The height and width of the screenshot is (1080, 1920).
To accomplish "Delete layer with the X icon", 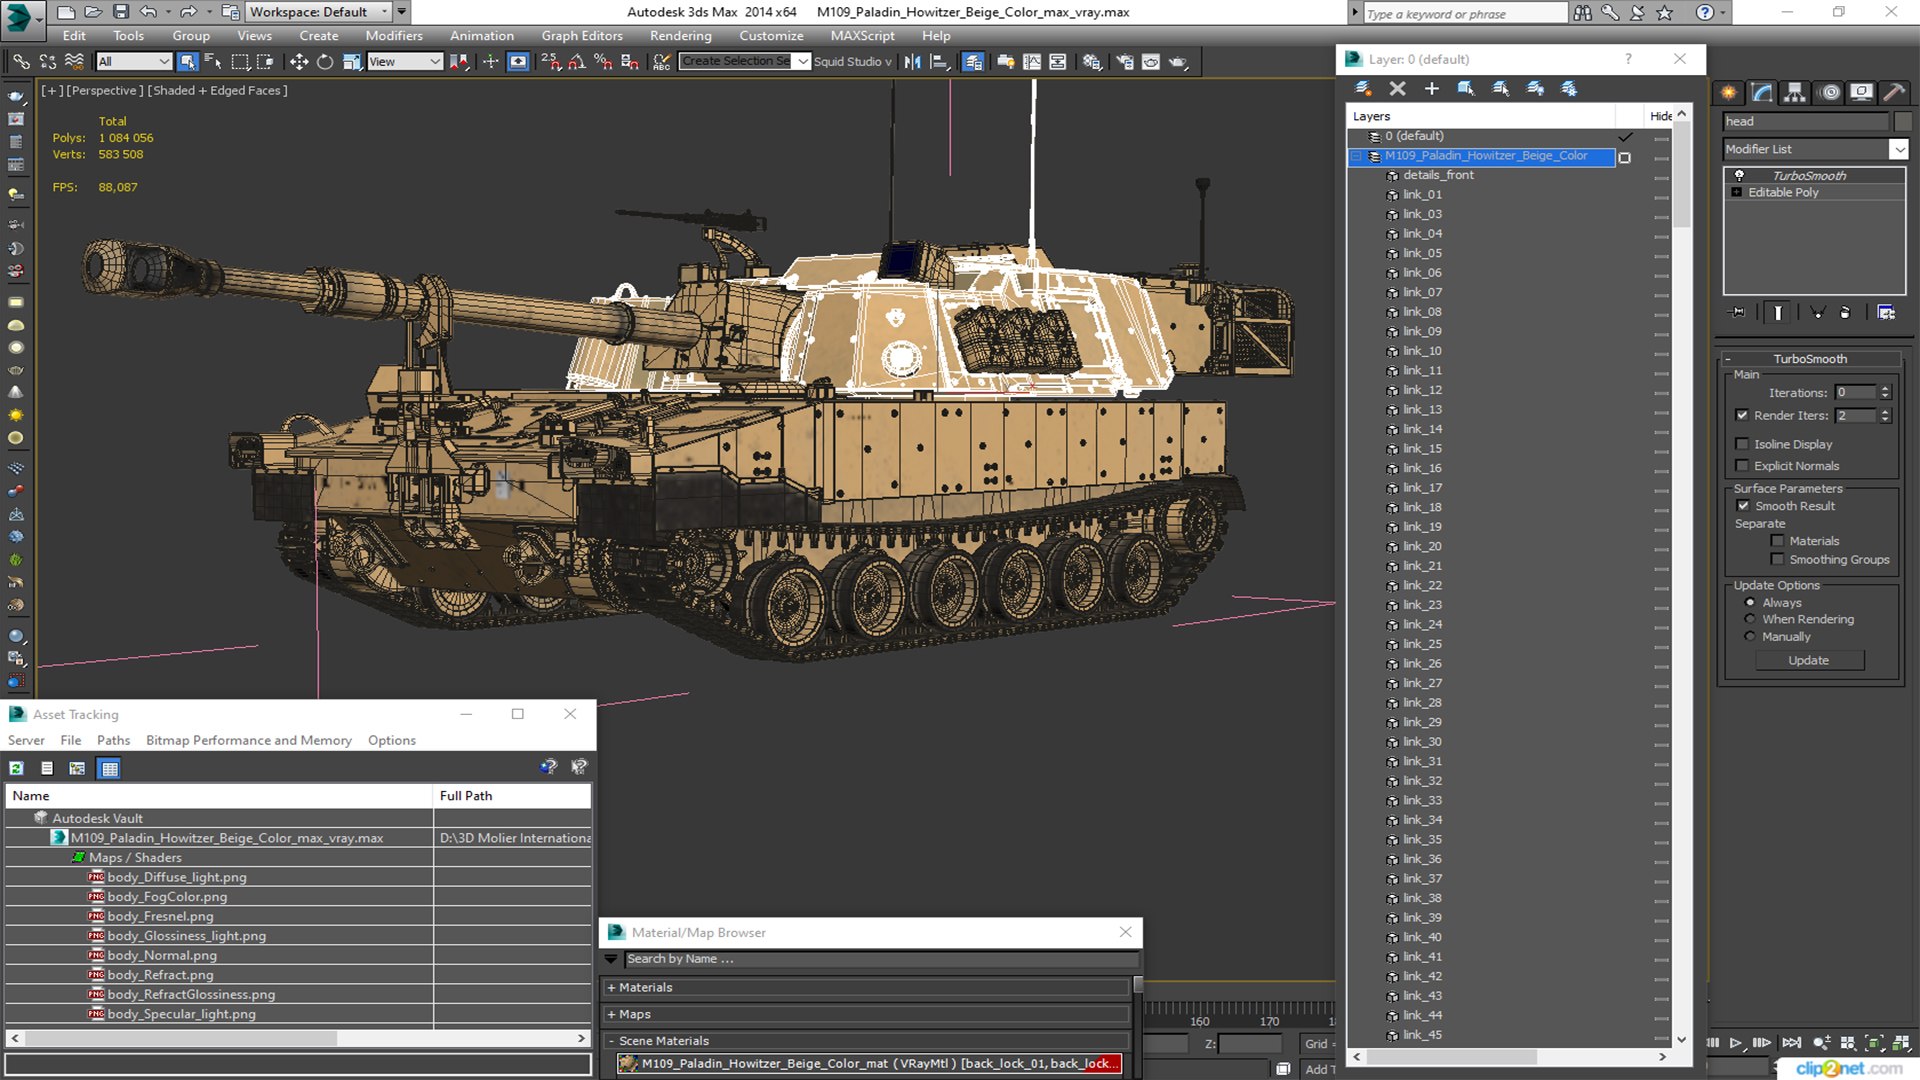I will 1398,89.
